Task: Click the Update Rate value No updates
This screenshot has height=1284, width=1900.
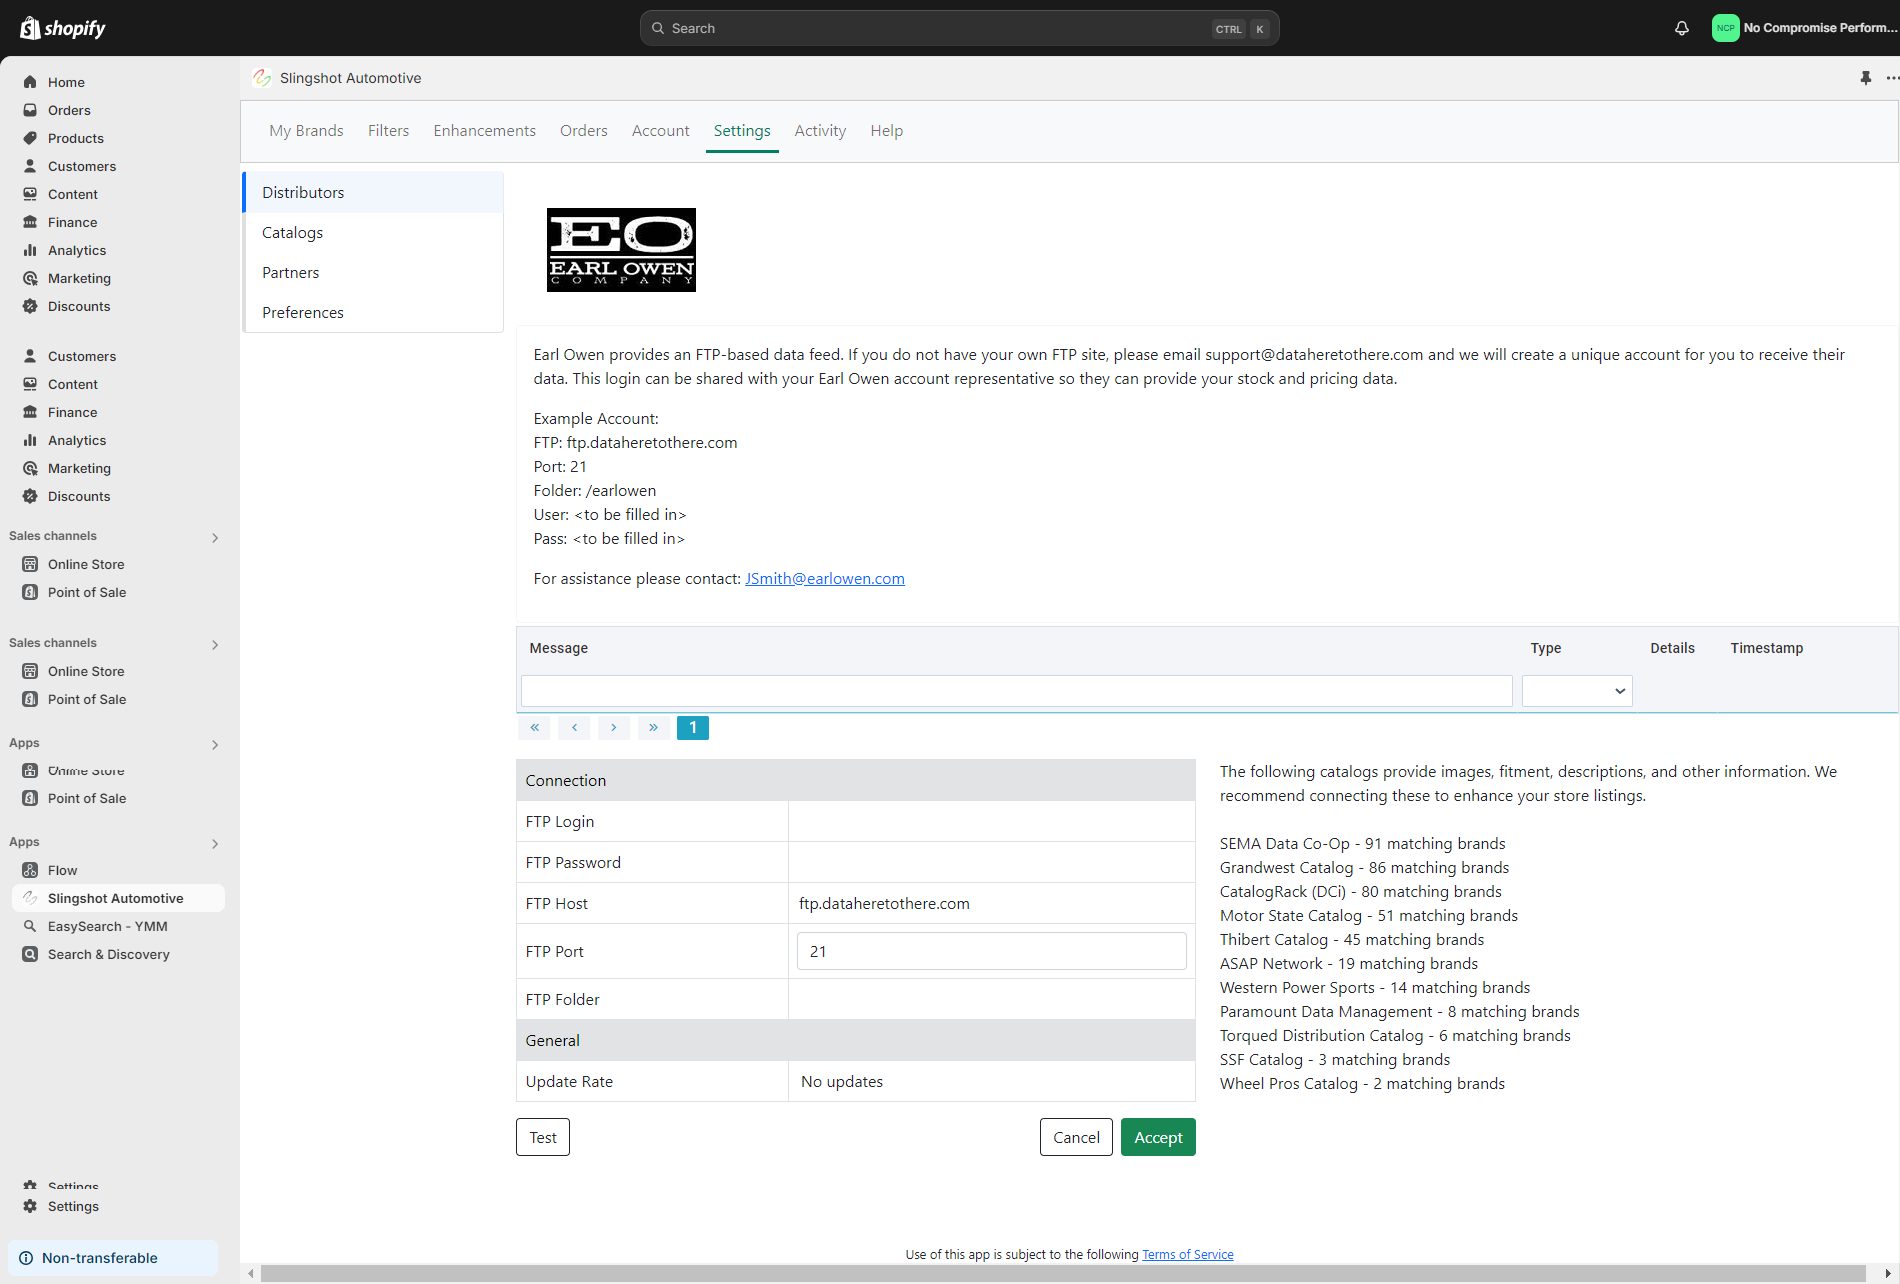Action: 842,1081
